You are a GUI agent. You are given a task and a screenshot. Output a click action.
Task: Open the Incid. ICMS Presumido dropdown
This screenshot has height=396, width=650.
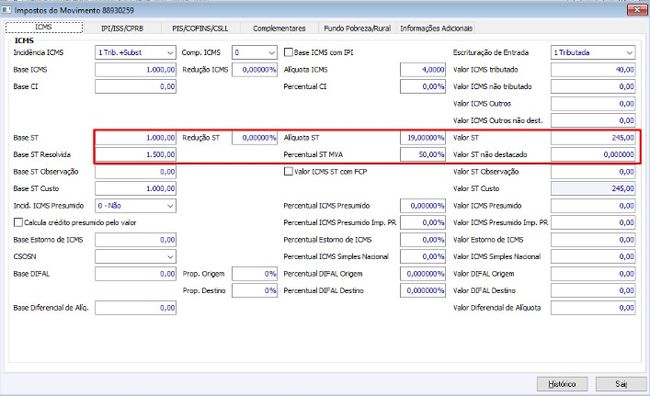(136, 206)
